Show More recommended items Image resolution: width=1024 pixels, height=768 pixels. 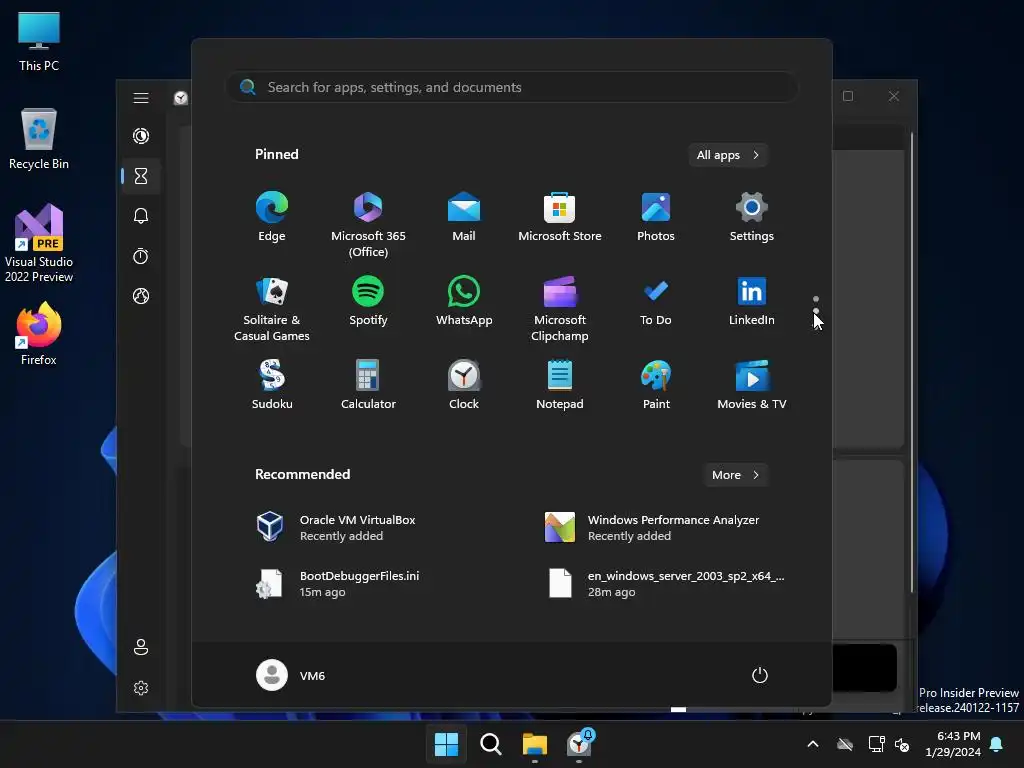735,475
